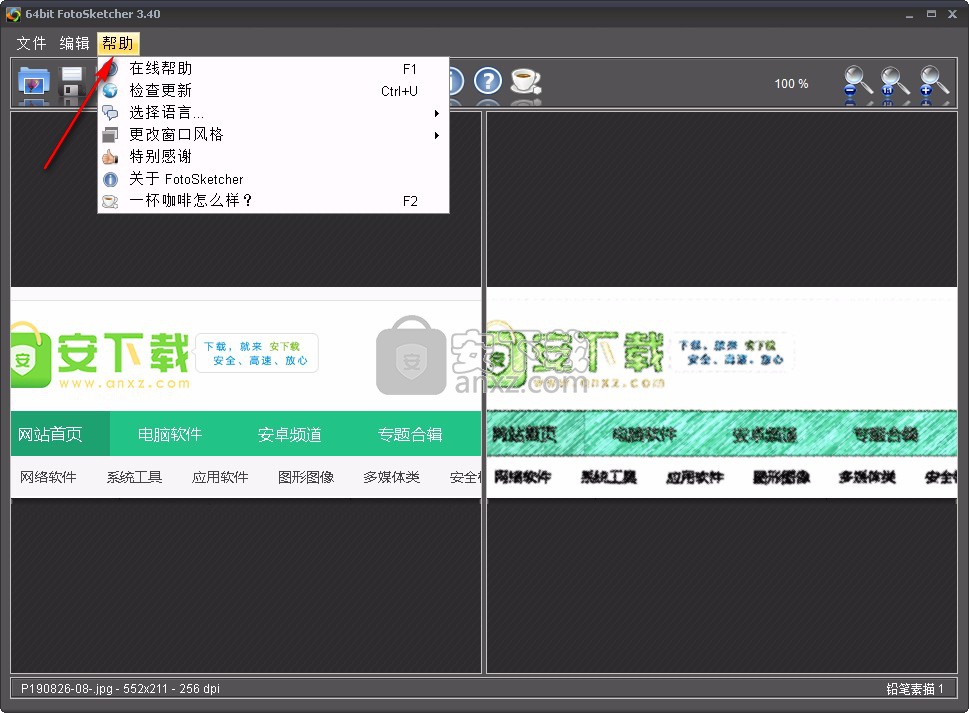The image size is (969, 713).
Task: Choose 在线帮助 from the help menu
Action: tap(273, 69)
